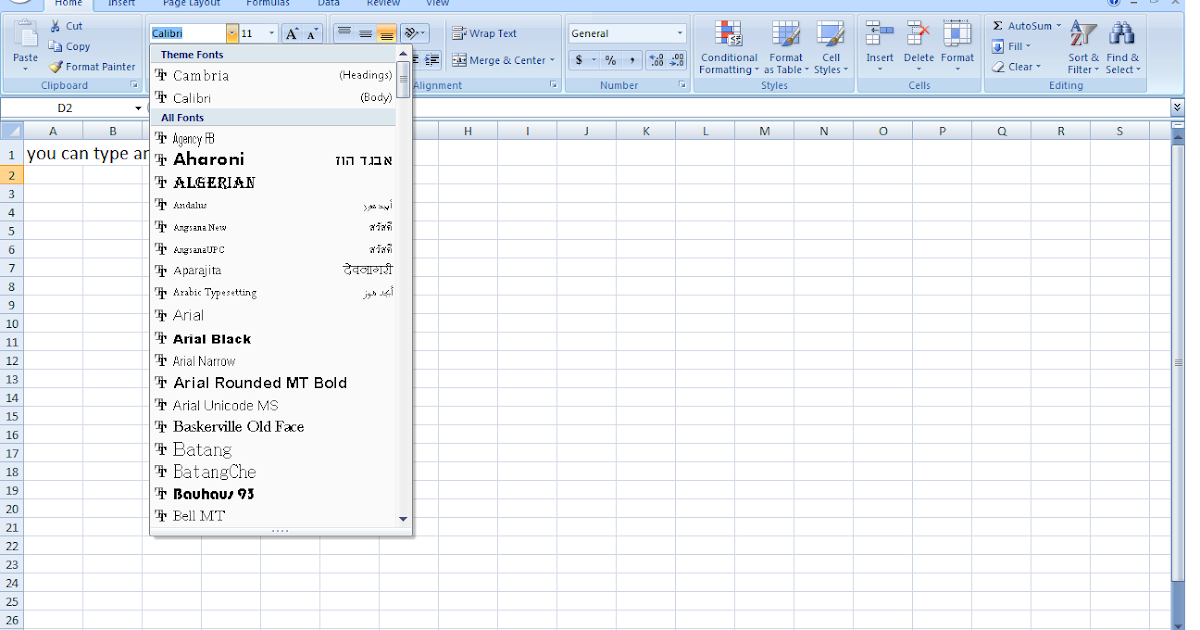The image size is (1200, 630).
Task: Switch to the Formulas ribbon tab
Action: 268,4
